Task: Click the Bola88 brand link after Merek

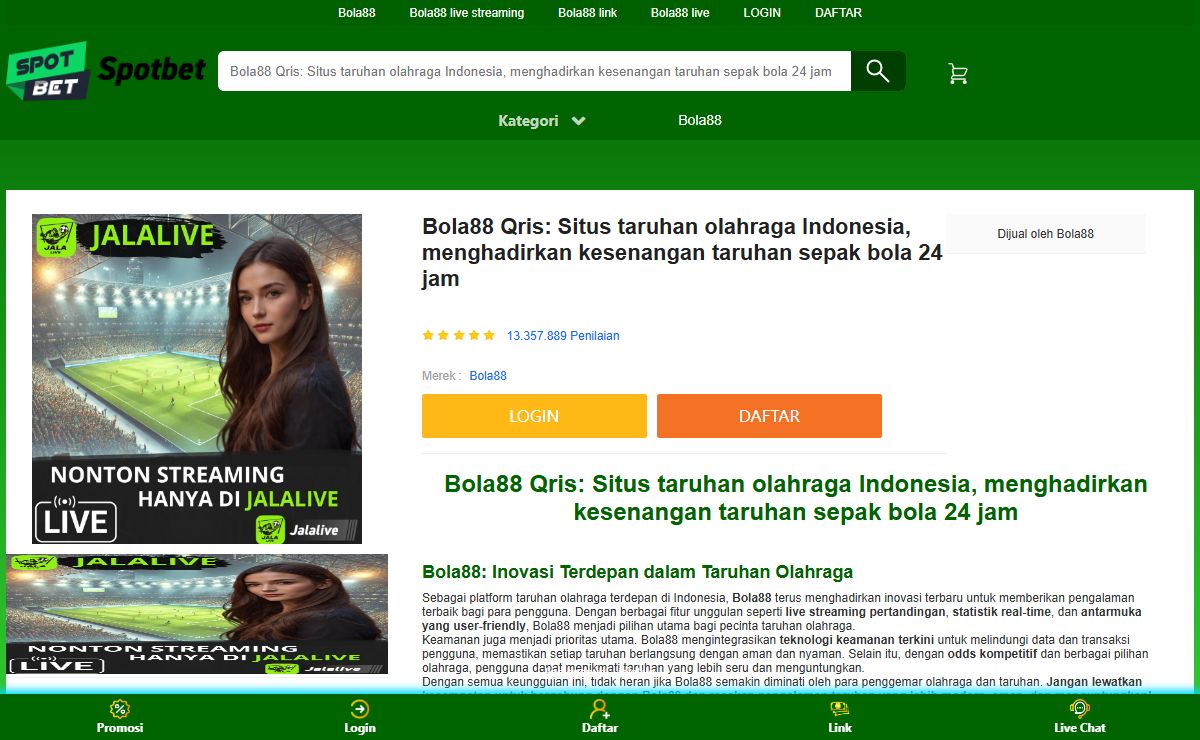Action: 488,376
